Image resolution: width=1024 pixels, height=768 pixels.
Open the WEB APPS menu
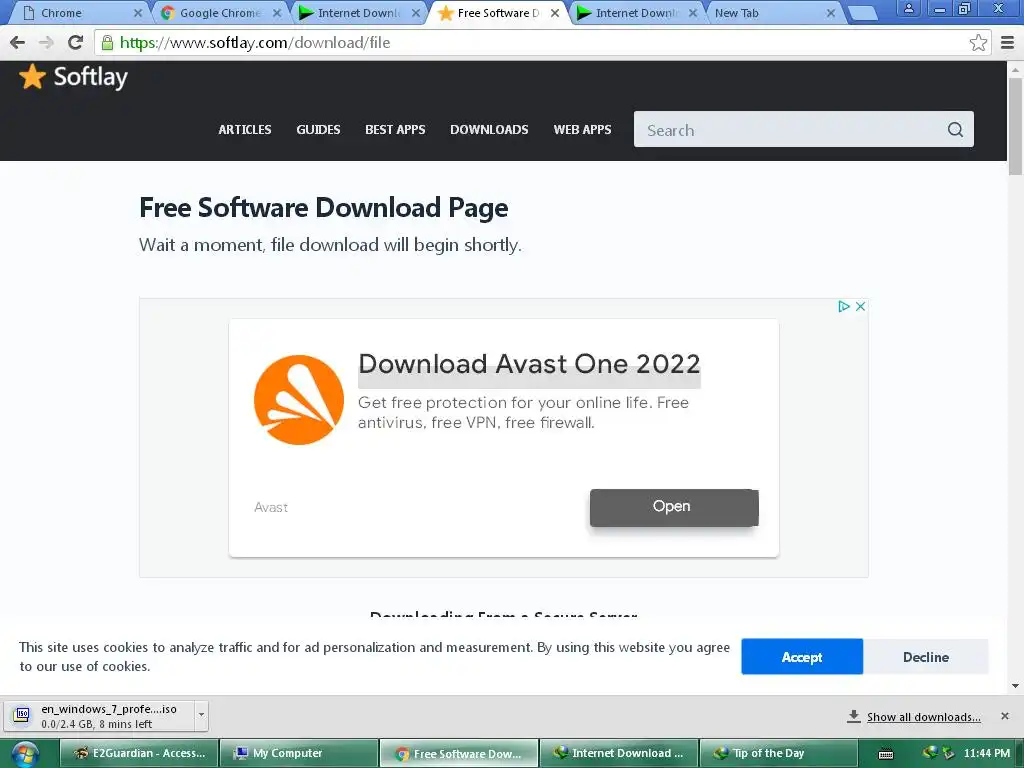pos(583,129)
